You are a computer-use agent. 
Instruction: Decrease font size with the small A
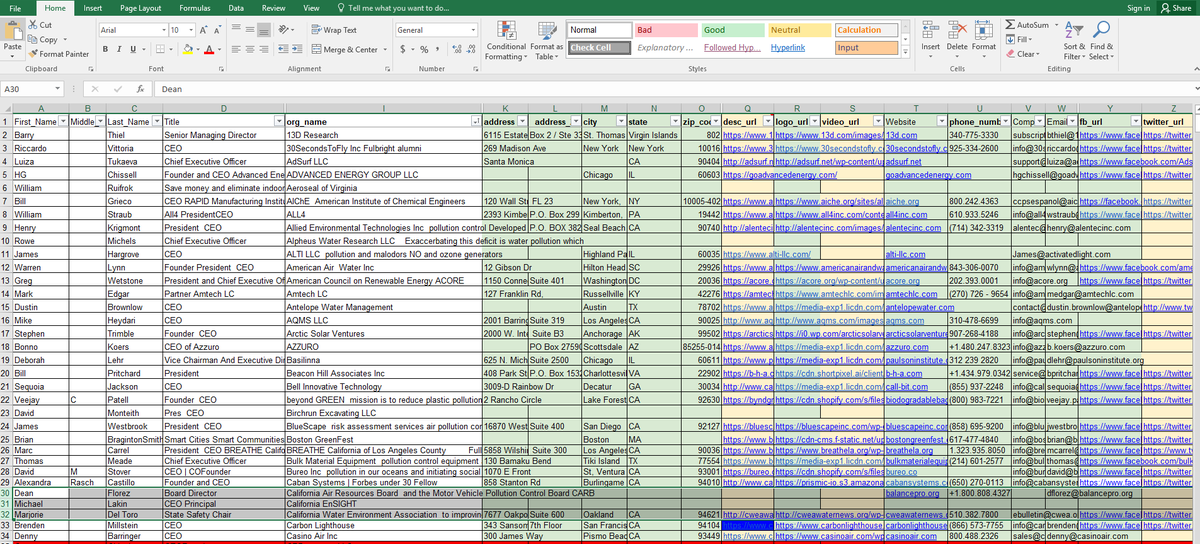(x=219, y=31)
